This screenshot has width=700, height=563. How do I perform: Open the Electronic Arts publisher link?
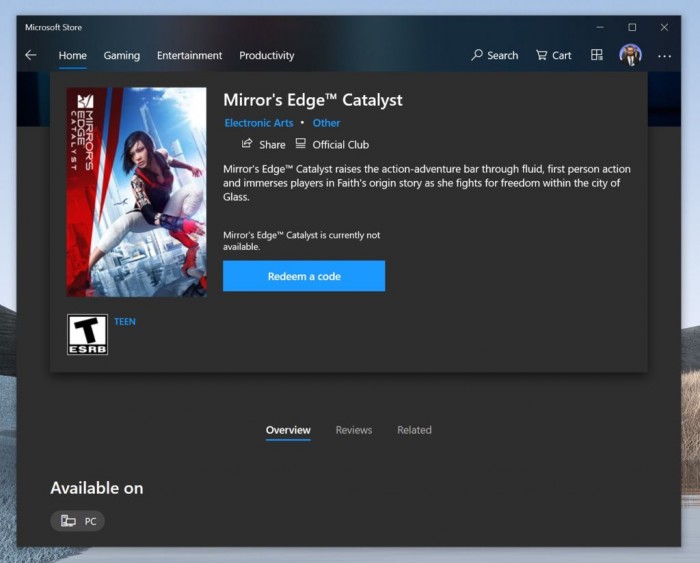pyautogui.click(x=259, y=123)
